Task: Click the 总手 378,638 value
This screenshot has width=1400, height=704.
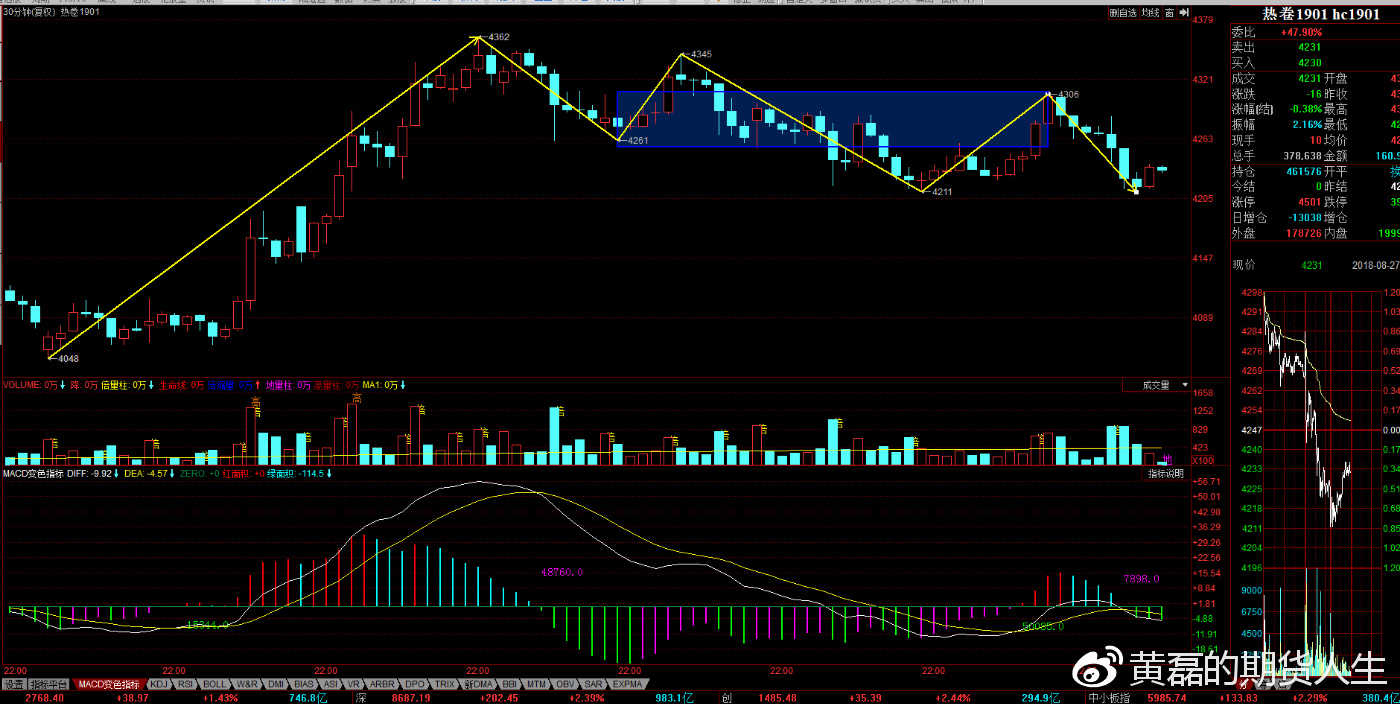Action: click(1302, 156)
